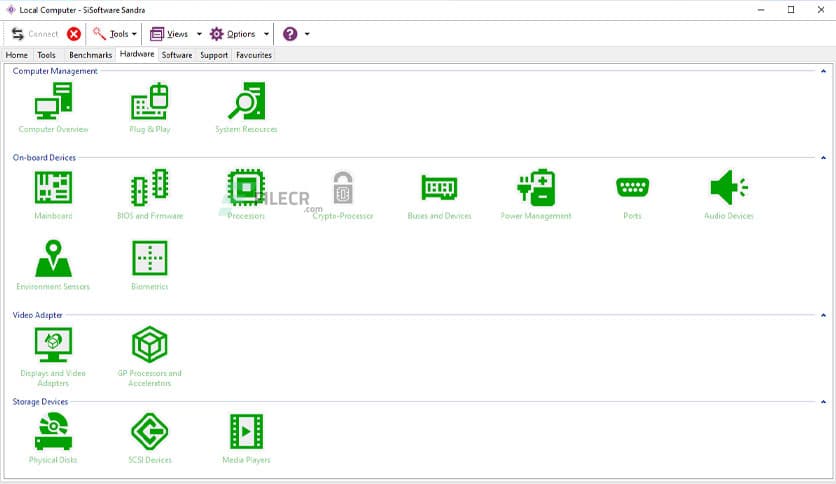This screenshot has height=484, width=836.
Task: Click the Connect toolbar button
Action: pyautogui.click(x=35, y=34)
